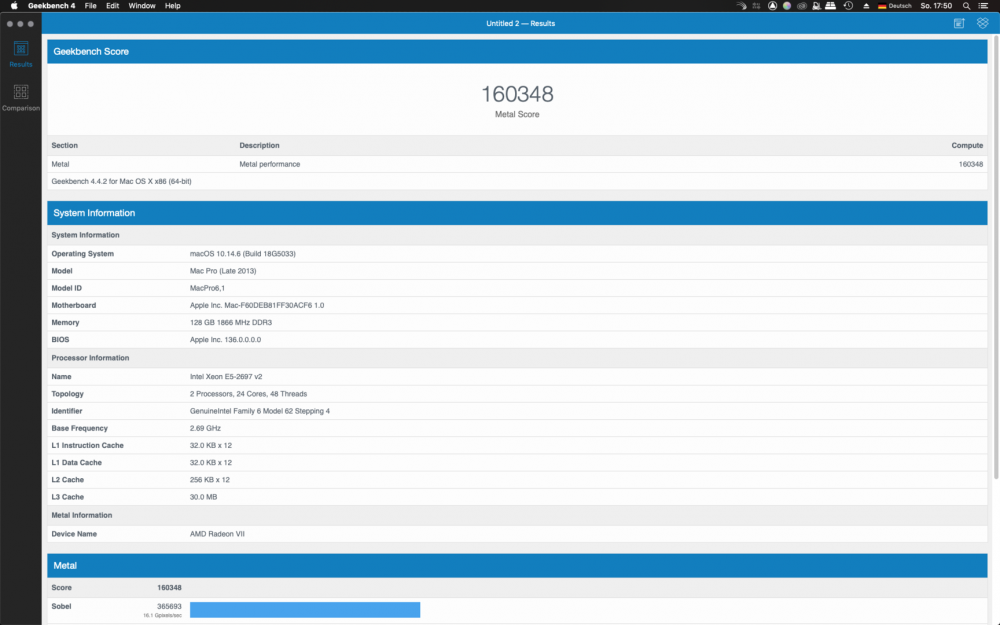Click the Compute value 160348 in table
This screenshot has width=1000, height=625.
[x=971, y=164]
